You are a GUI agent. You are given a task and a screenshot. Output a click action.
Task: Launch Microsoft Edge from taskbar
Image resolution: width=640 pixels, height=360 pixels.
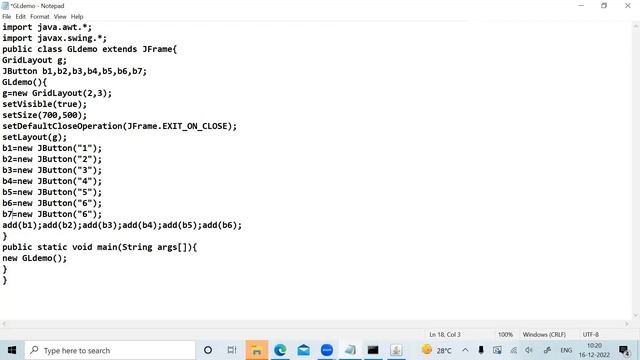280,350
